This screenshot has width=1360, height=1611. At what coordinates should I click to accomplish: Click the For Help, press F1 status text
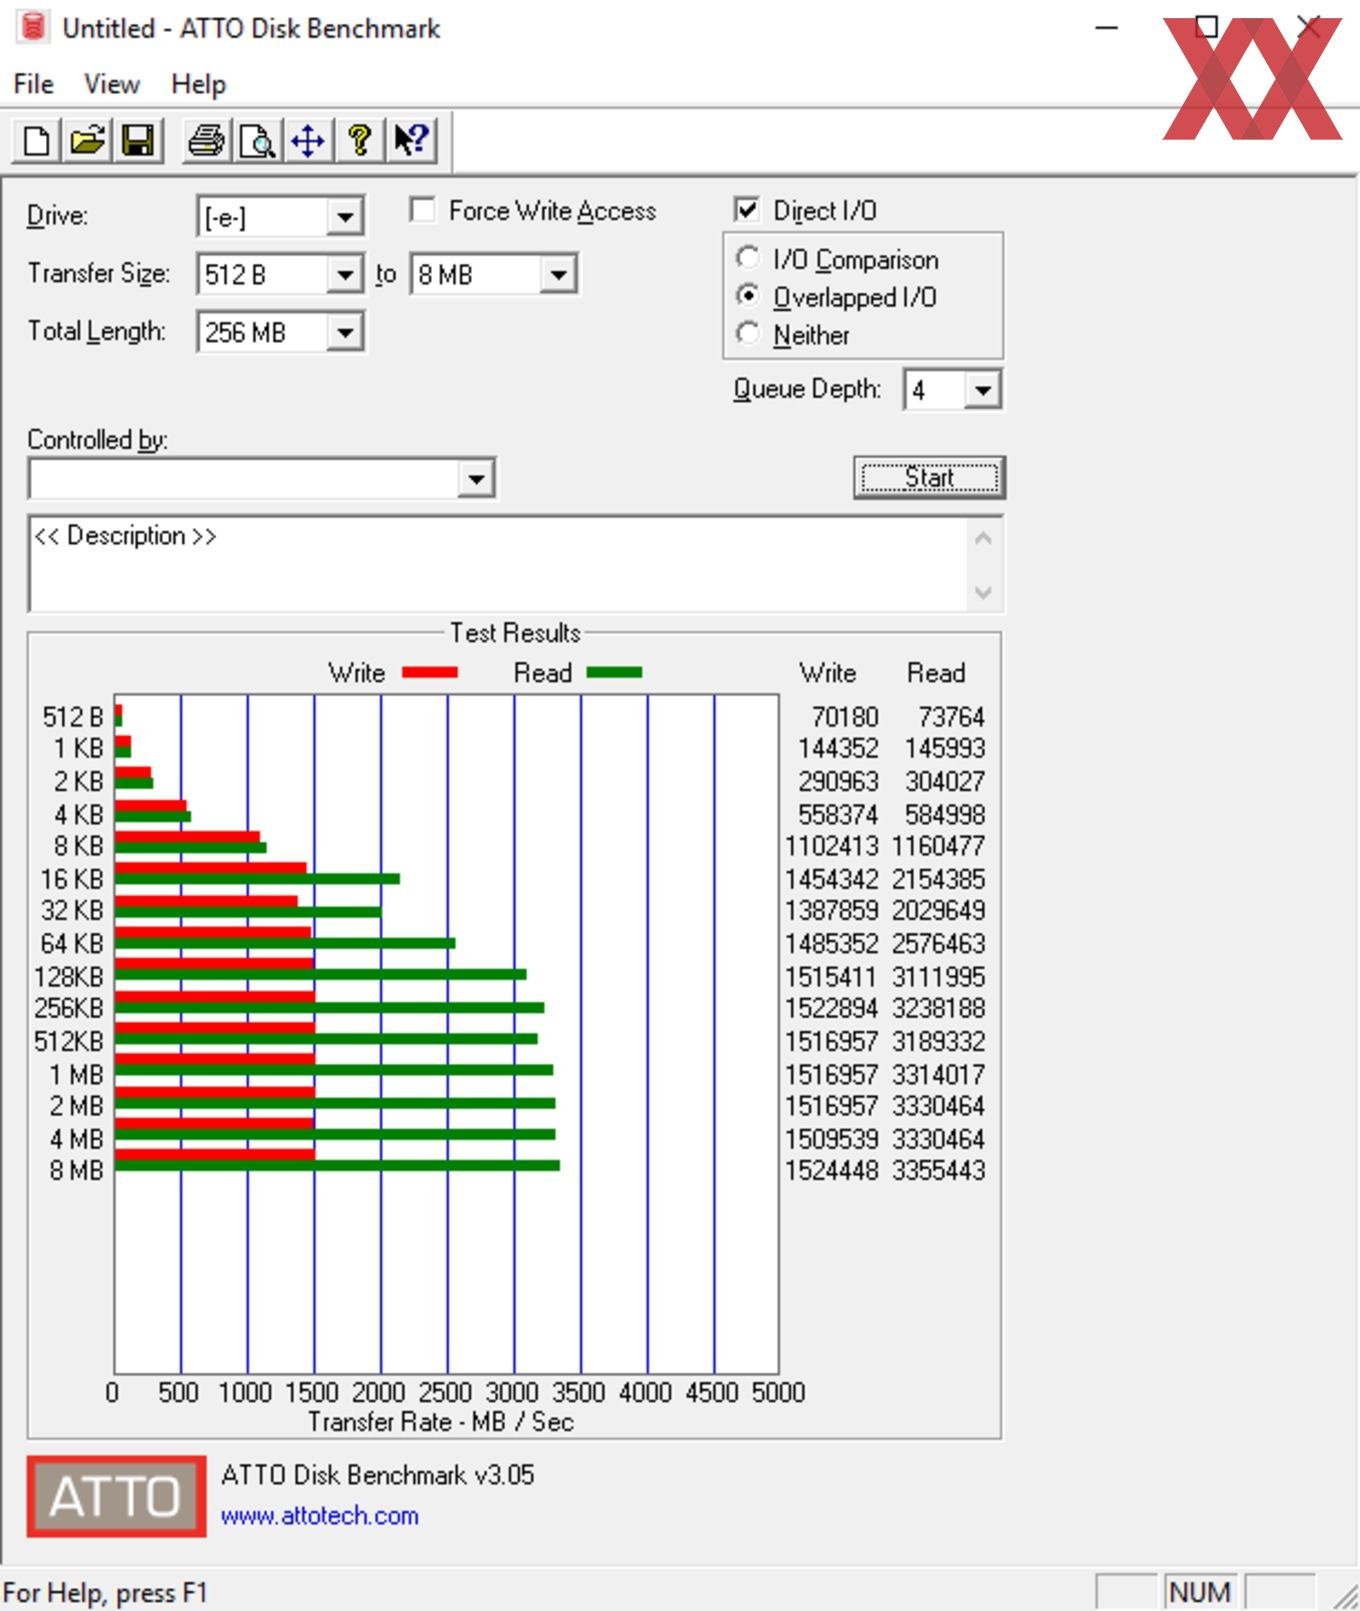(x=105, y=1592)
